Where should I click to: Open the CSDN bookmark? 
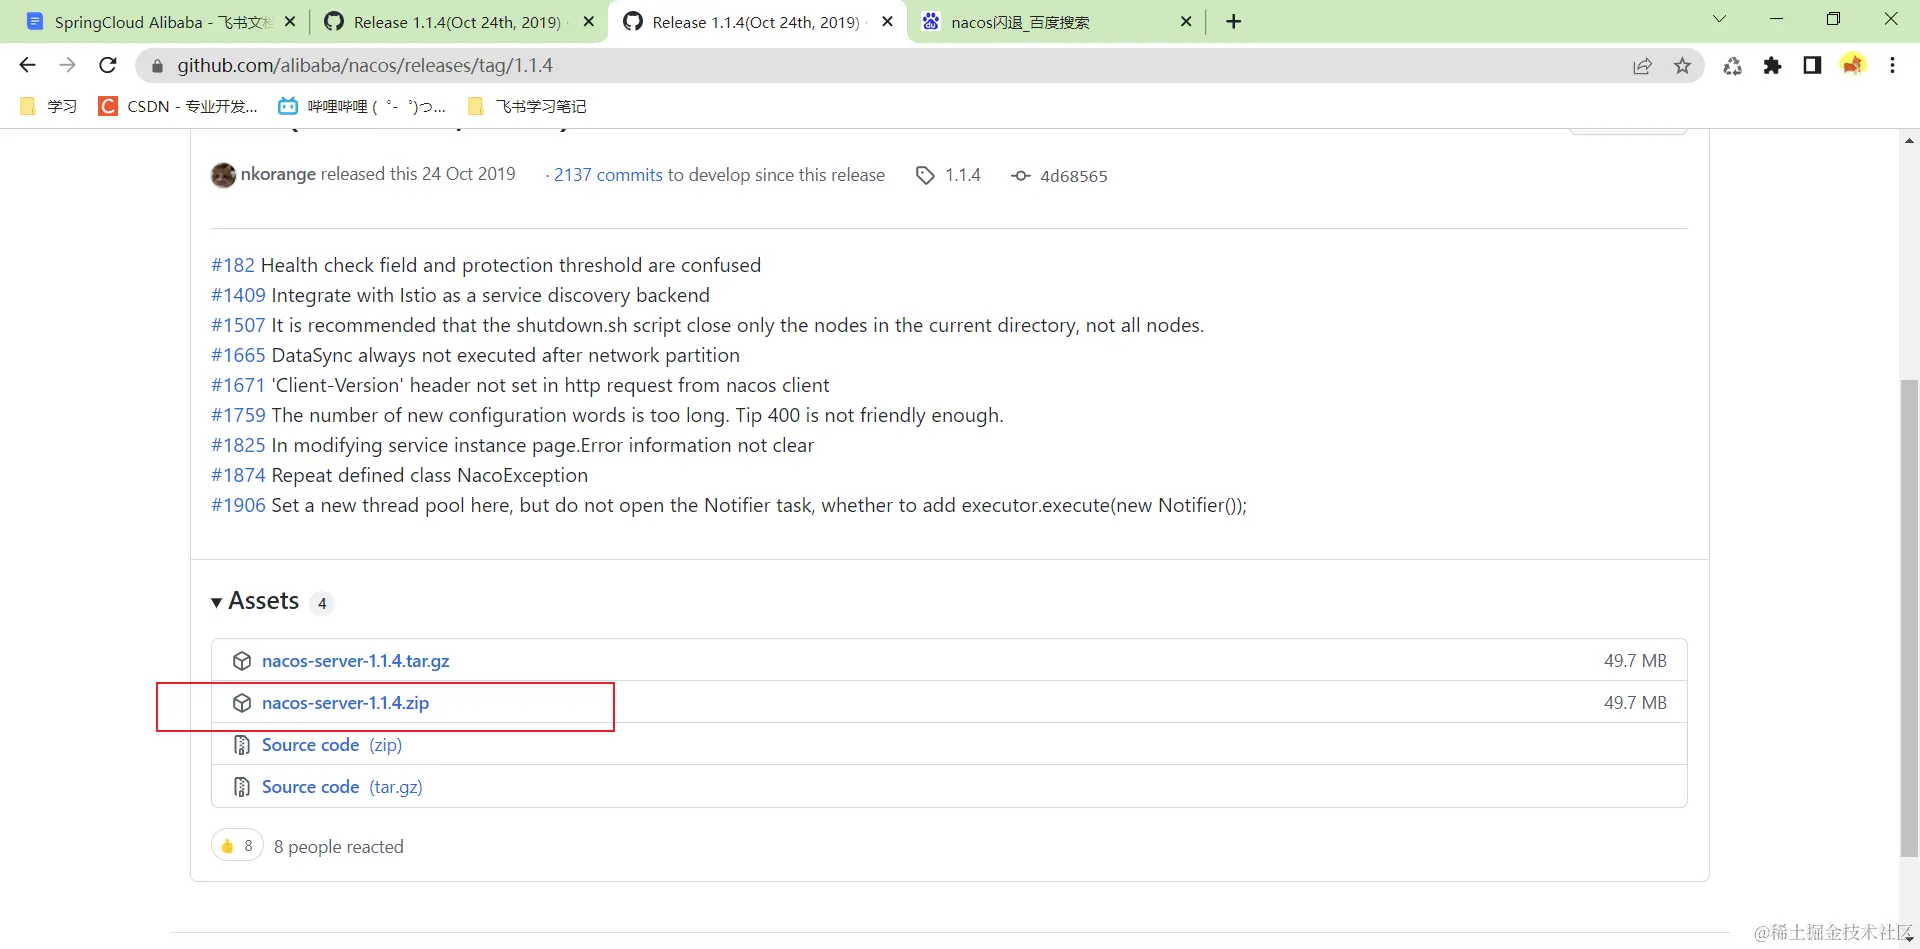(x=178, y=106)
